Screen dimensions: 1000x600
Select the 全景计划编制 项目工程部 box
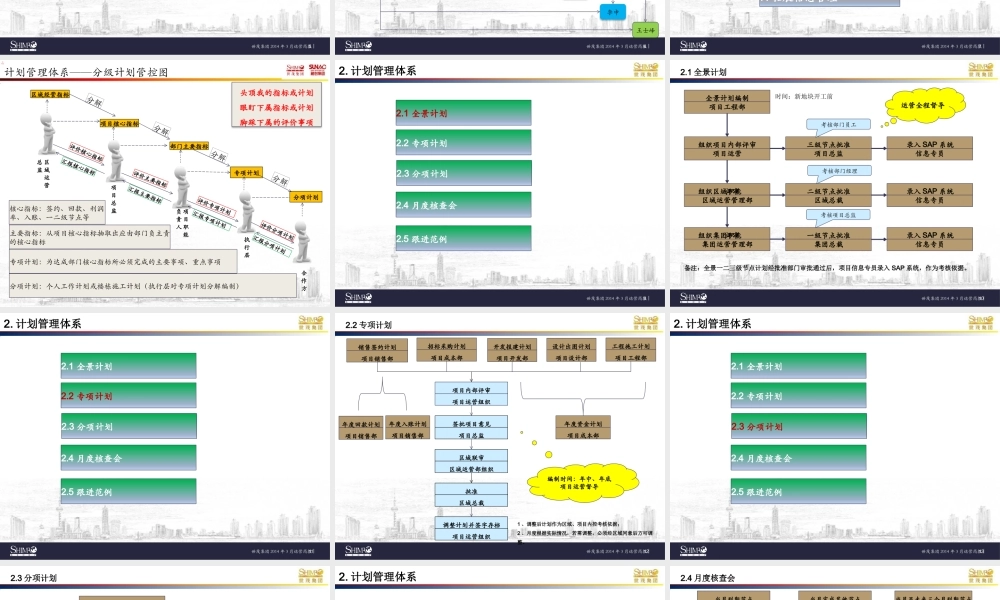[727, 102]
